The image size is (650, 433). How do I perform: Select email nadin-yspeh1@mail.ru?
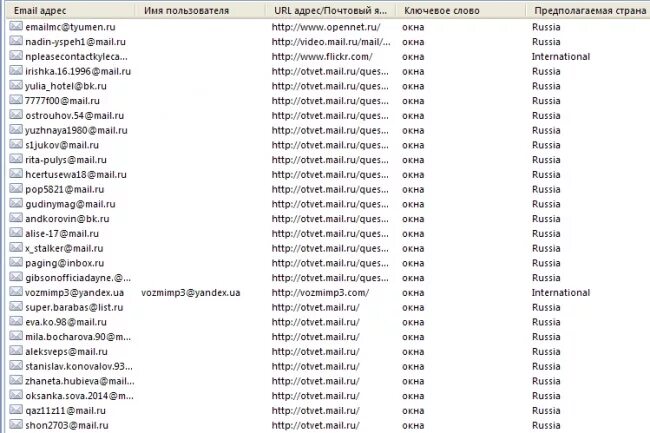click(x=75, y=42)
